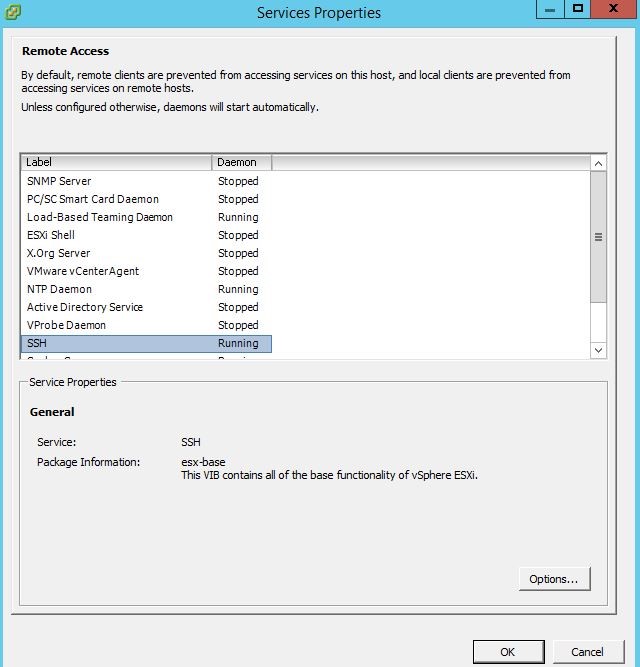Screen dimensions: 640x667
Task: Click the vSphere icon in title bar
Action: (x=13, y=12)
